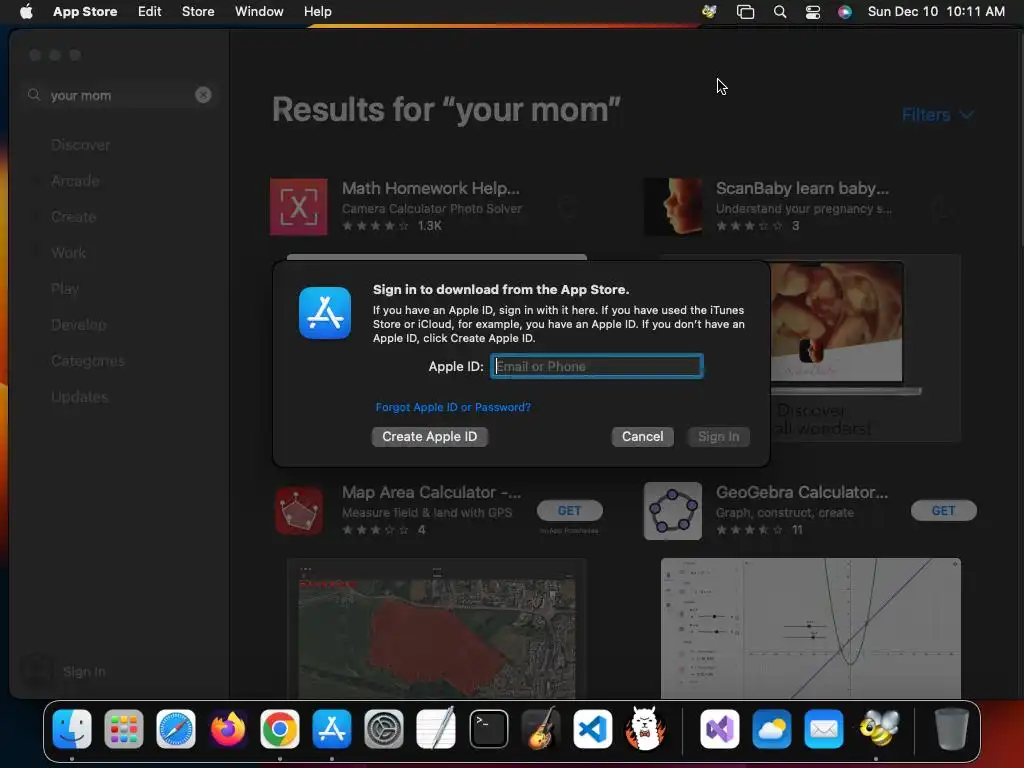Select Updates in the sidebar
The image size is (1024, 768).
[80, 396]
